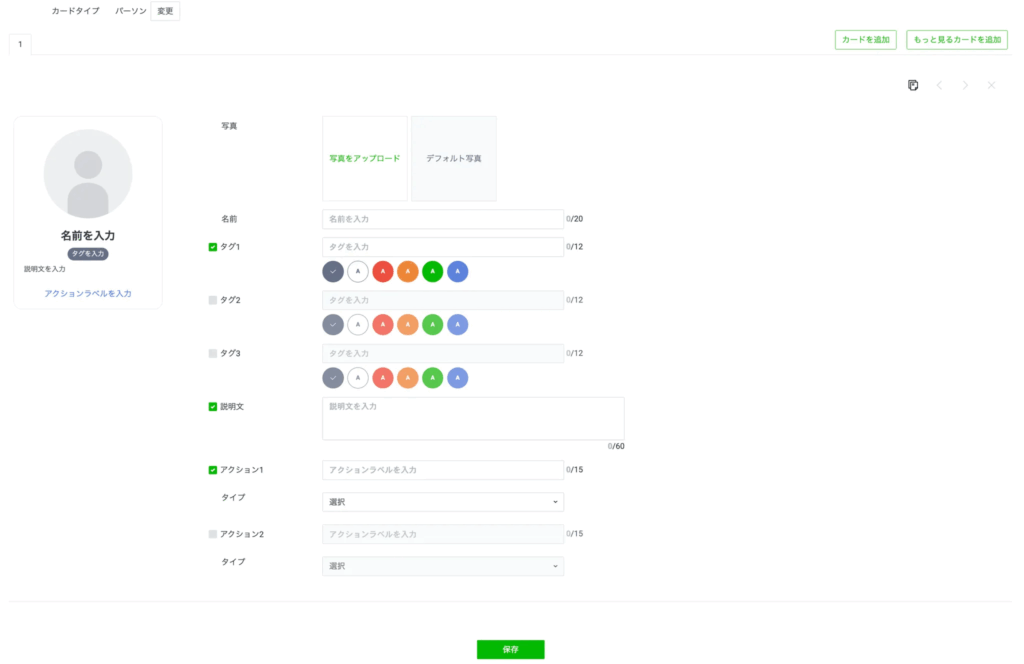Go to previous card with left arrow
This screenshot has height=664, width=1024.
(x=939, y=86)
